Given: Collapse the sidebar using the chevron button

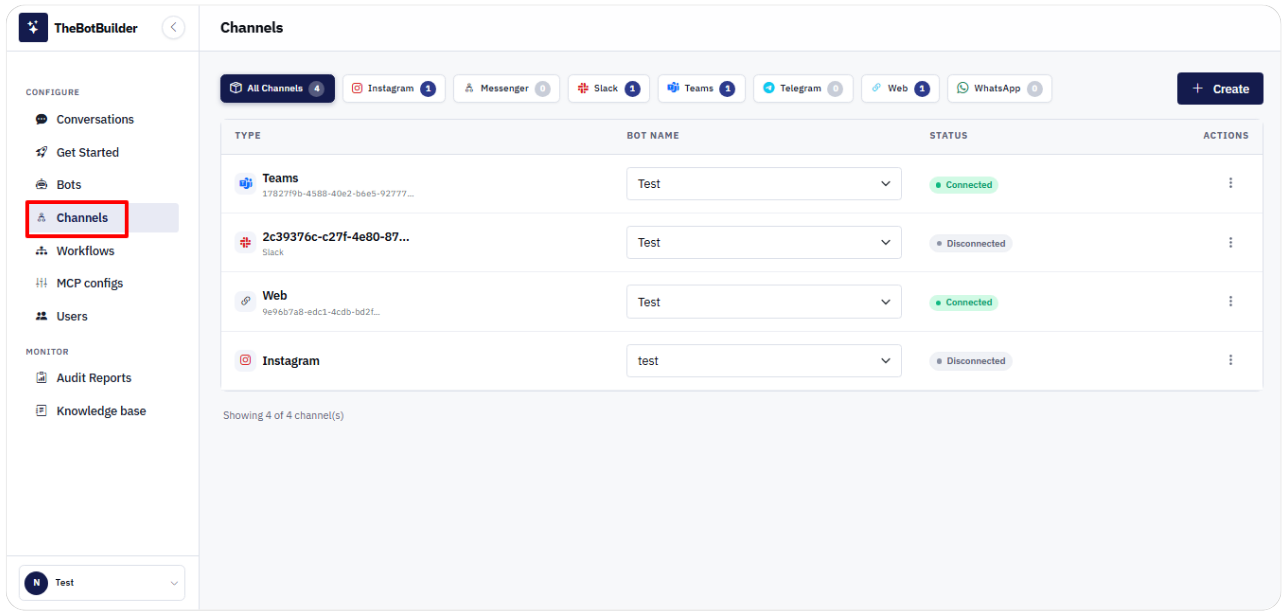Looking at the screenshot, I should click(x=173, y=28).
